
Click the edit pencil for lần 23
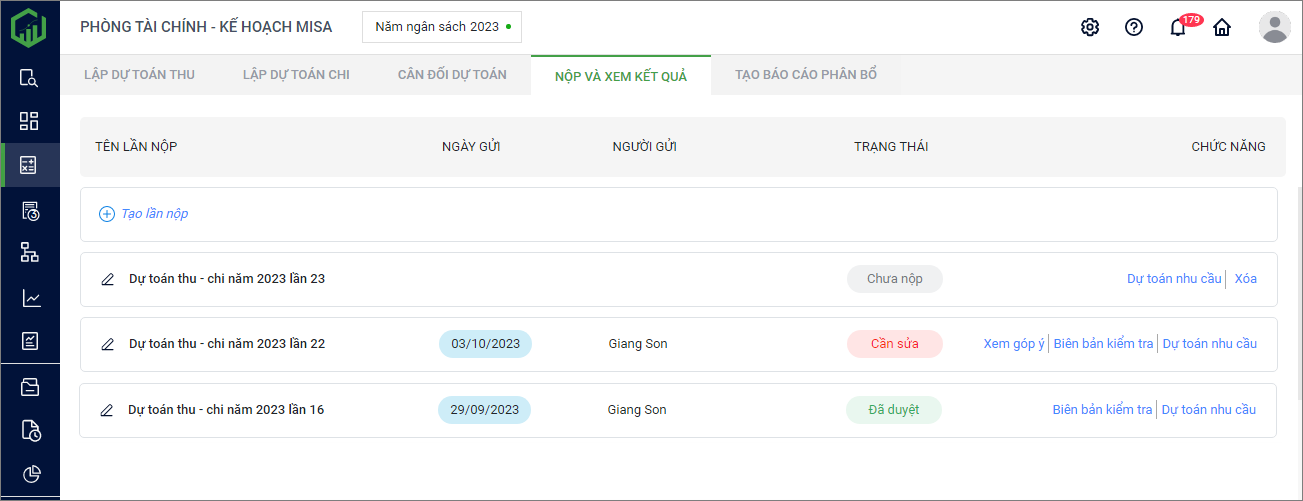click(x=108, y=279)
